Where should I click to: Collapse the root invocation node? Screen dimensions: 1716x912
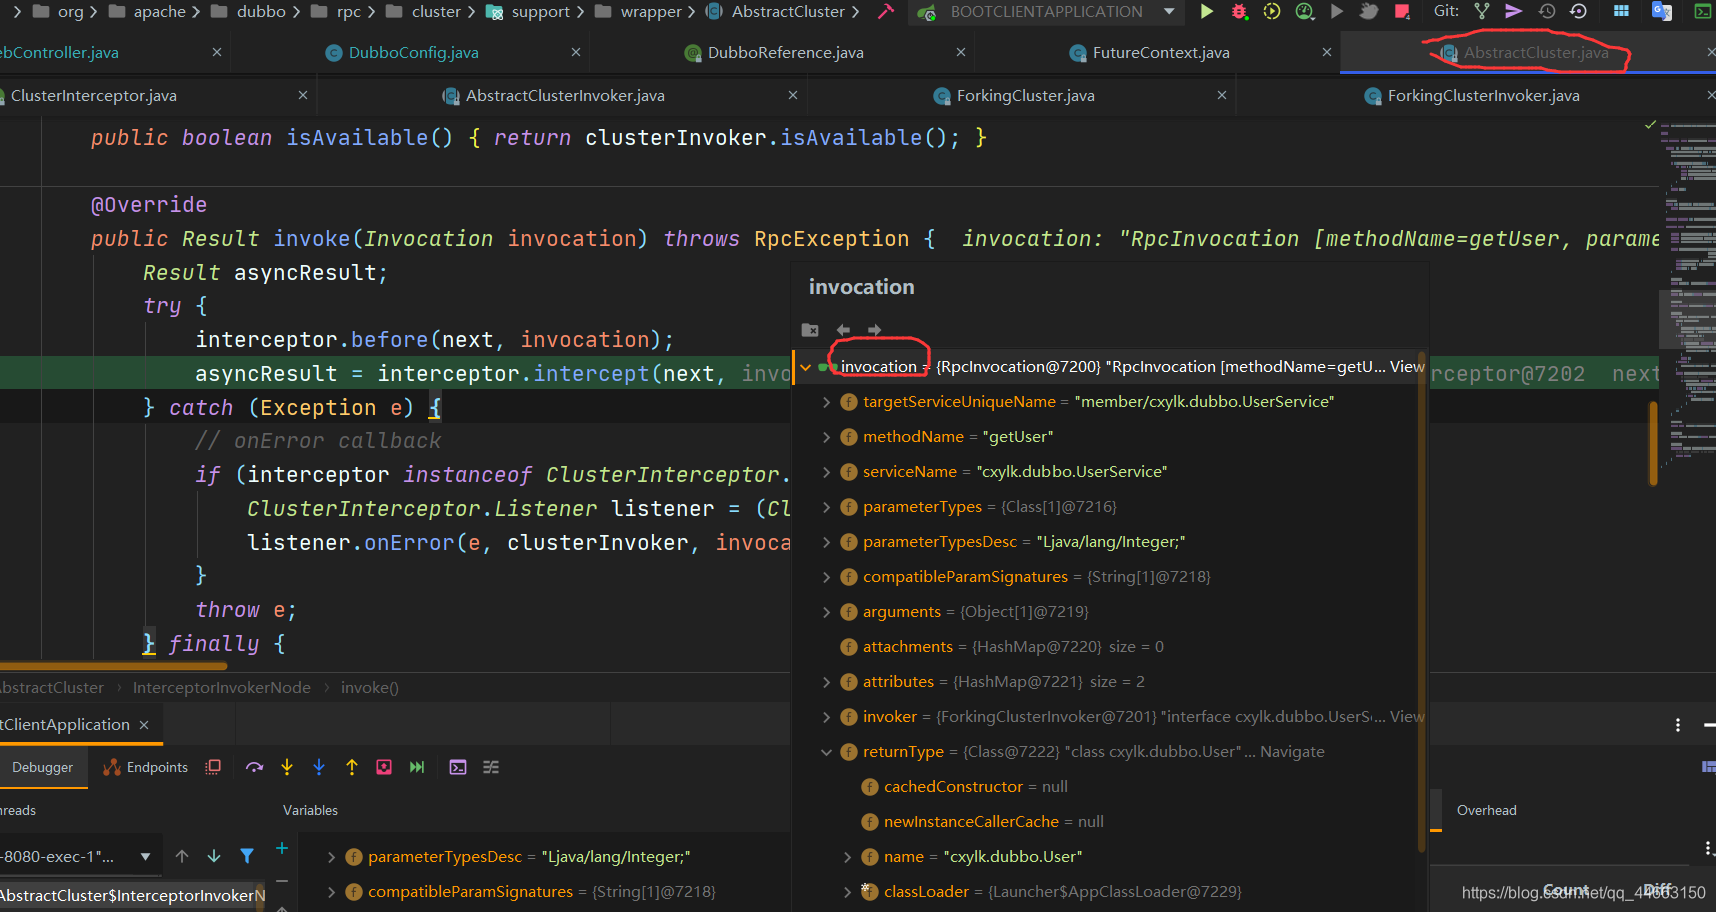point(806,367)
